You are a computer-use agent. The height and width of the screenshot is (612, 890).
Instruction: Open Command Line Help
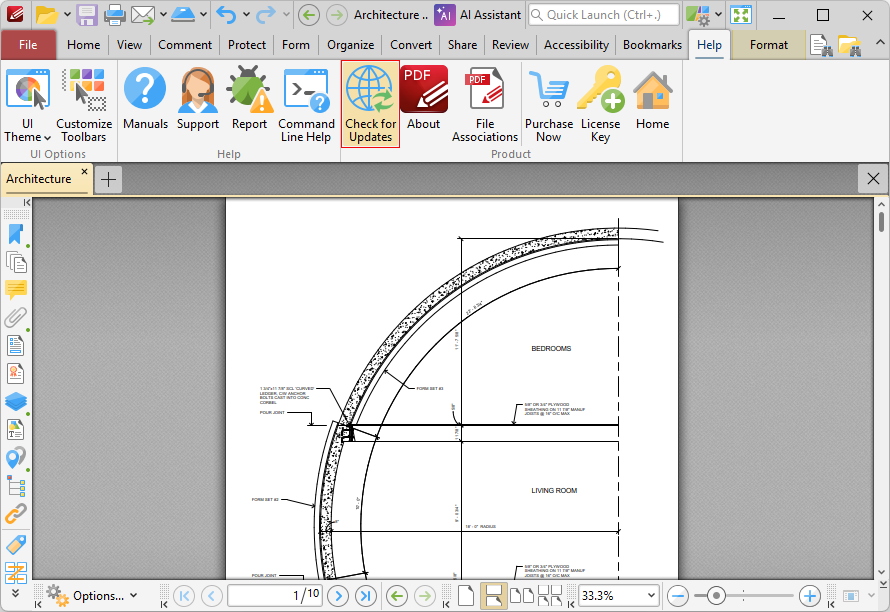[x=306, y=105]
